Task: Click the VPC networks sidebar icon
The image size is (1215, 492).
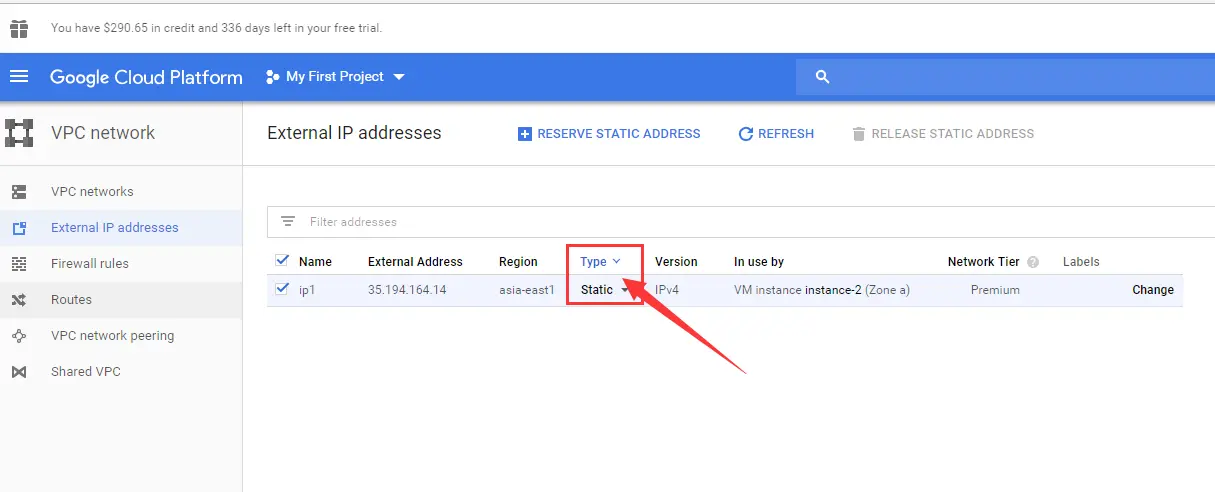Action: point(19,192)
